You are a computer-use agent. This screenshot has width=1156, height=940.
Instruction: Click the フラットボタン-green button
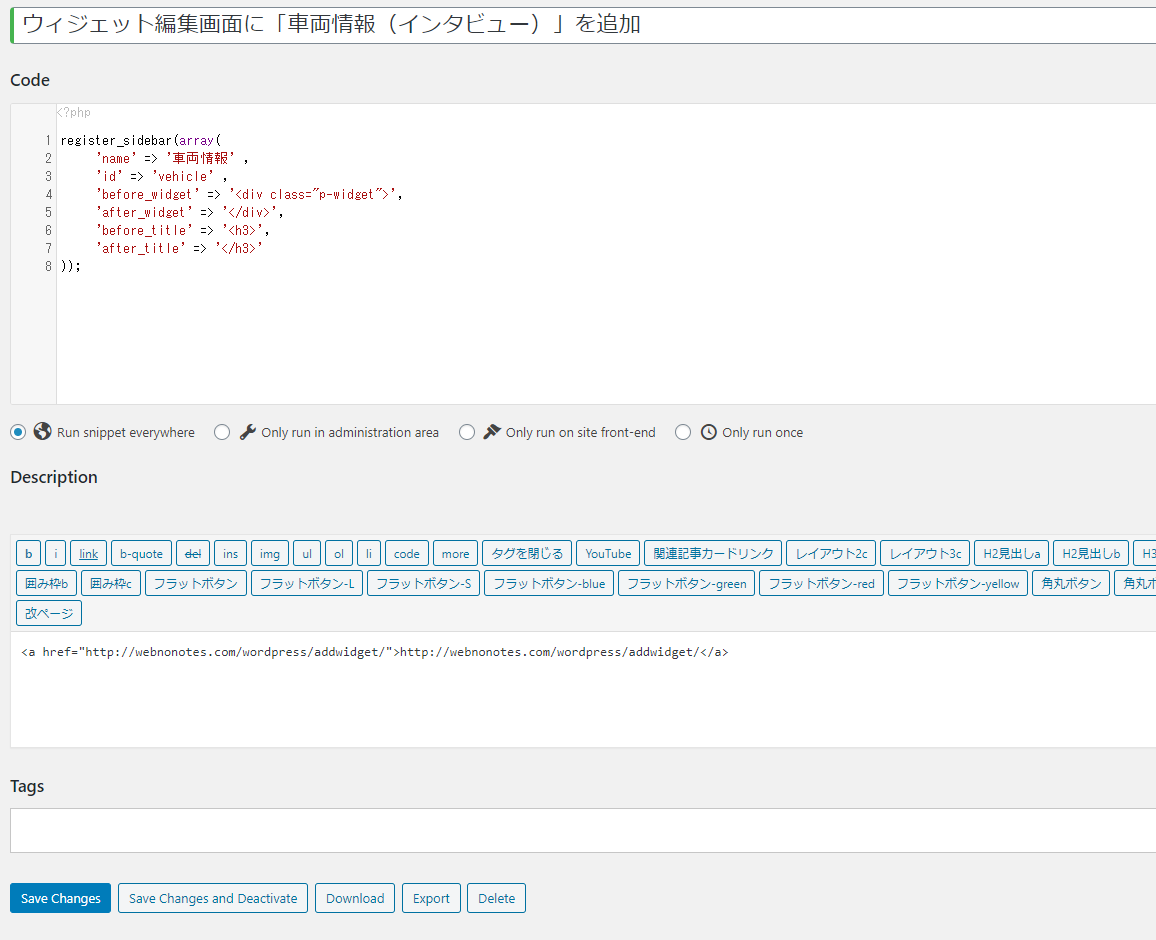pyautogui.click(x=686, y=583)
